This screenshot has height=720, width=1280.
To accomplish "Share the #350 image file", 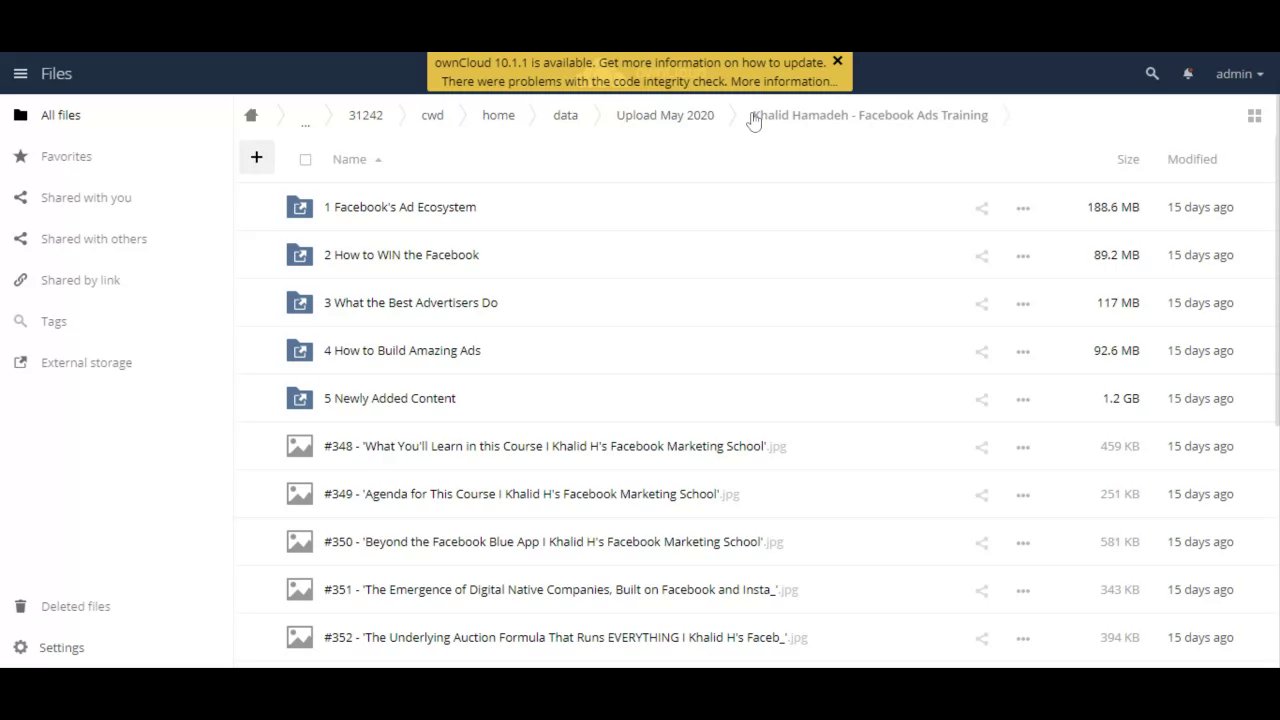I will pyautogui.click(x=982, y=543).
